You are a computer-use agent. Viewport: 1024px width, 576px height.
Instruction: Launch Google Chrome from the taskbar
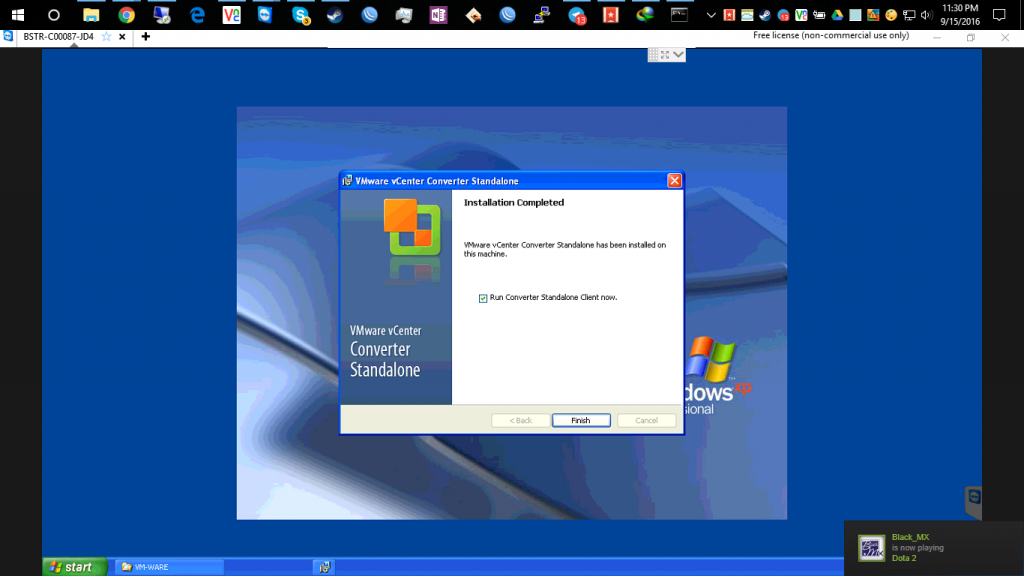pos(126,14)
